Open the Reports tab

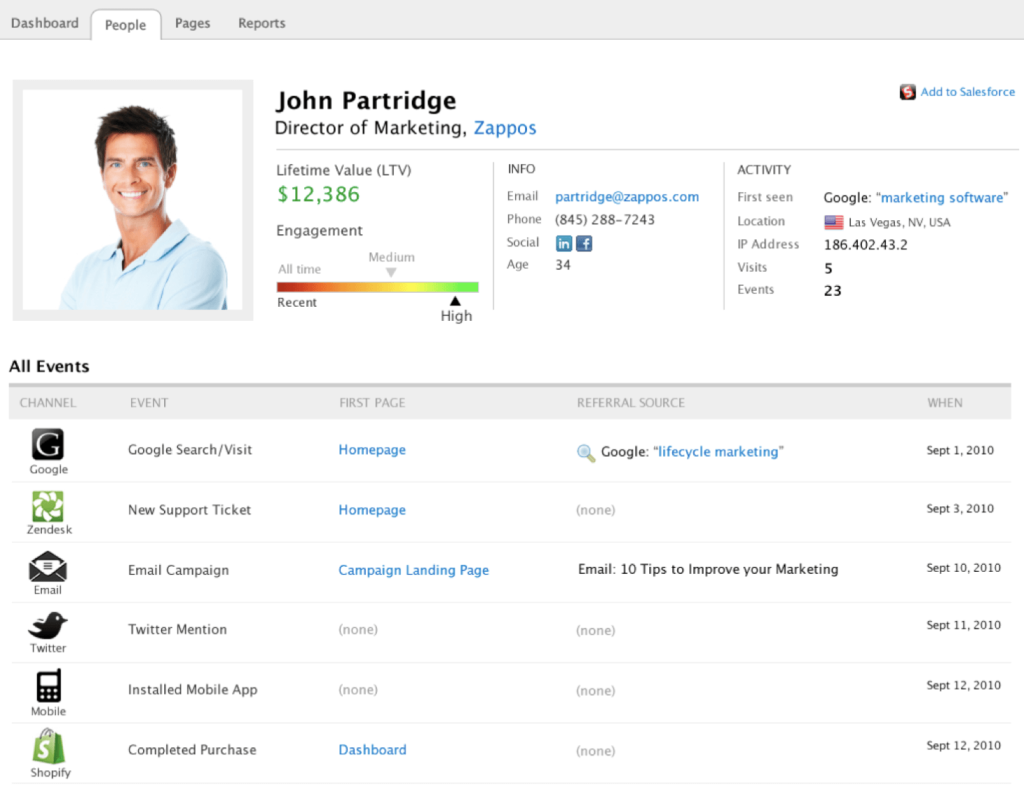coord(261,23)
